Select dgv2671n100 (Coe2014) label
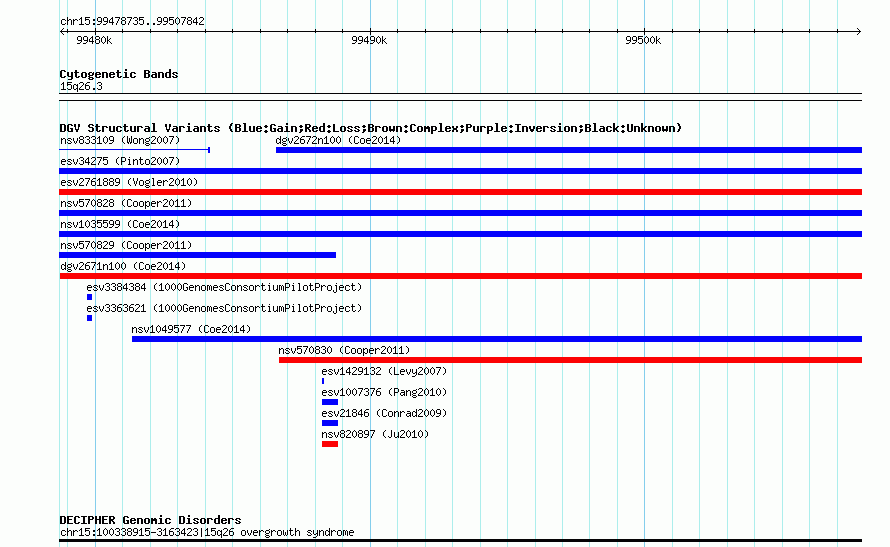Viewport: 890px width, 547px height. tap(123, 266)
